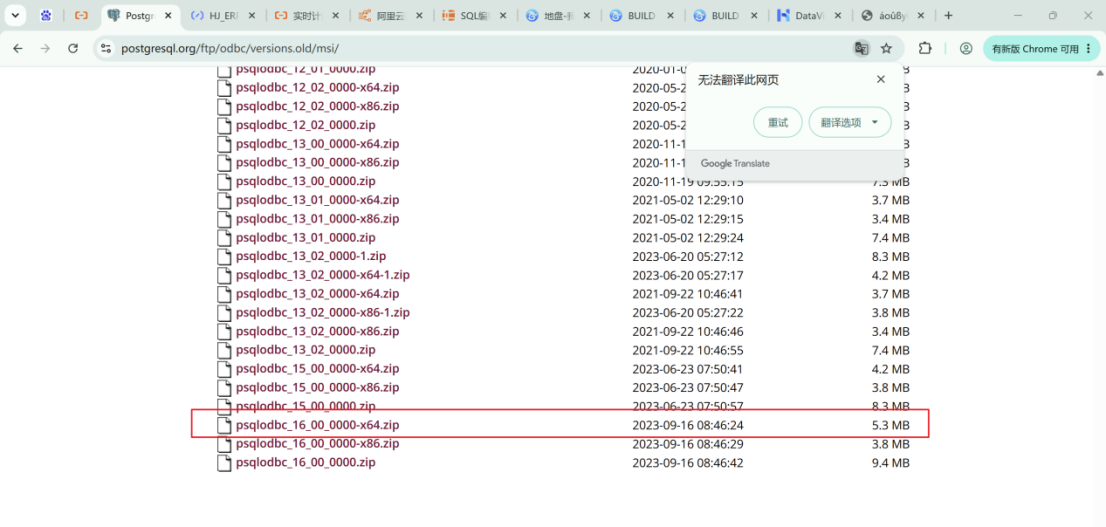
Task: Click the date 2023-06-23 07:50:41
Action: coord(688,369)
